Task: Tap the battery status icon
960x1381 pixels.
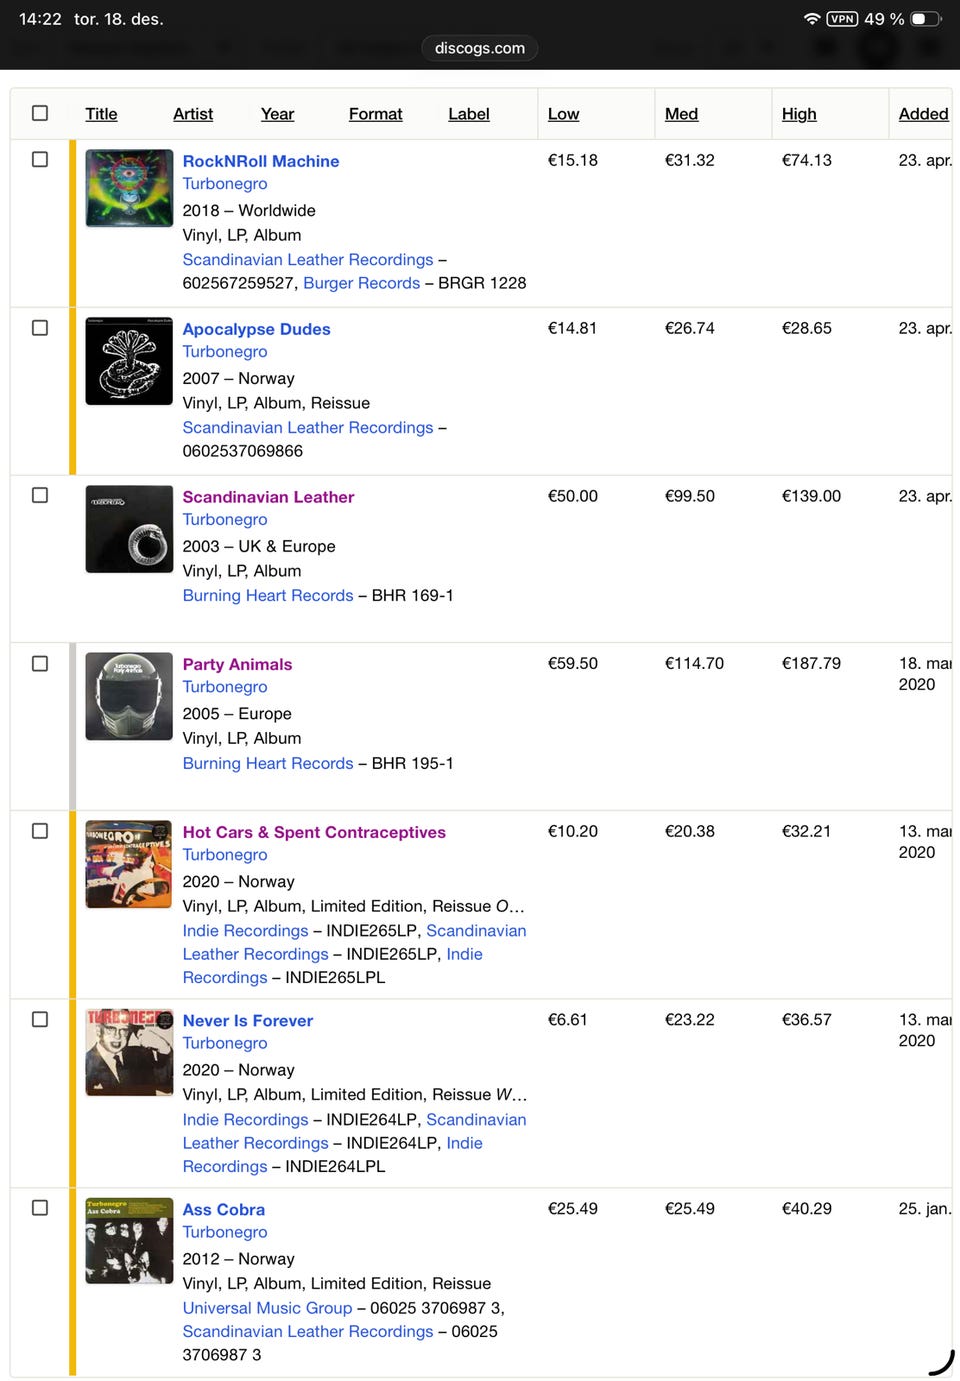Action: click(x=925, y=19)
